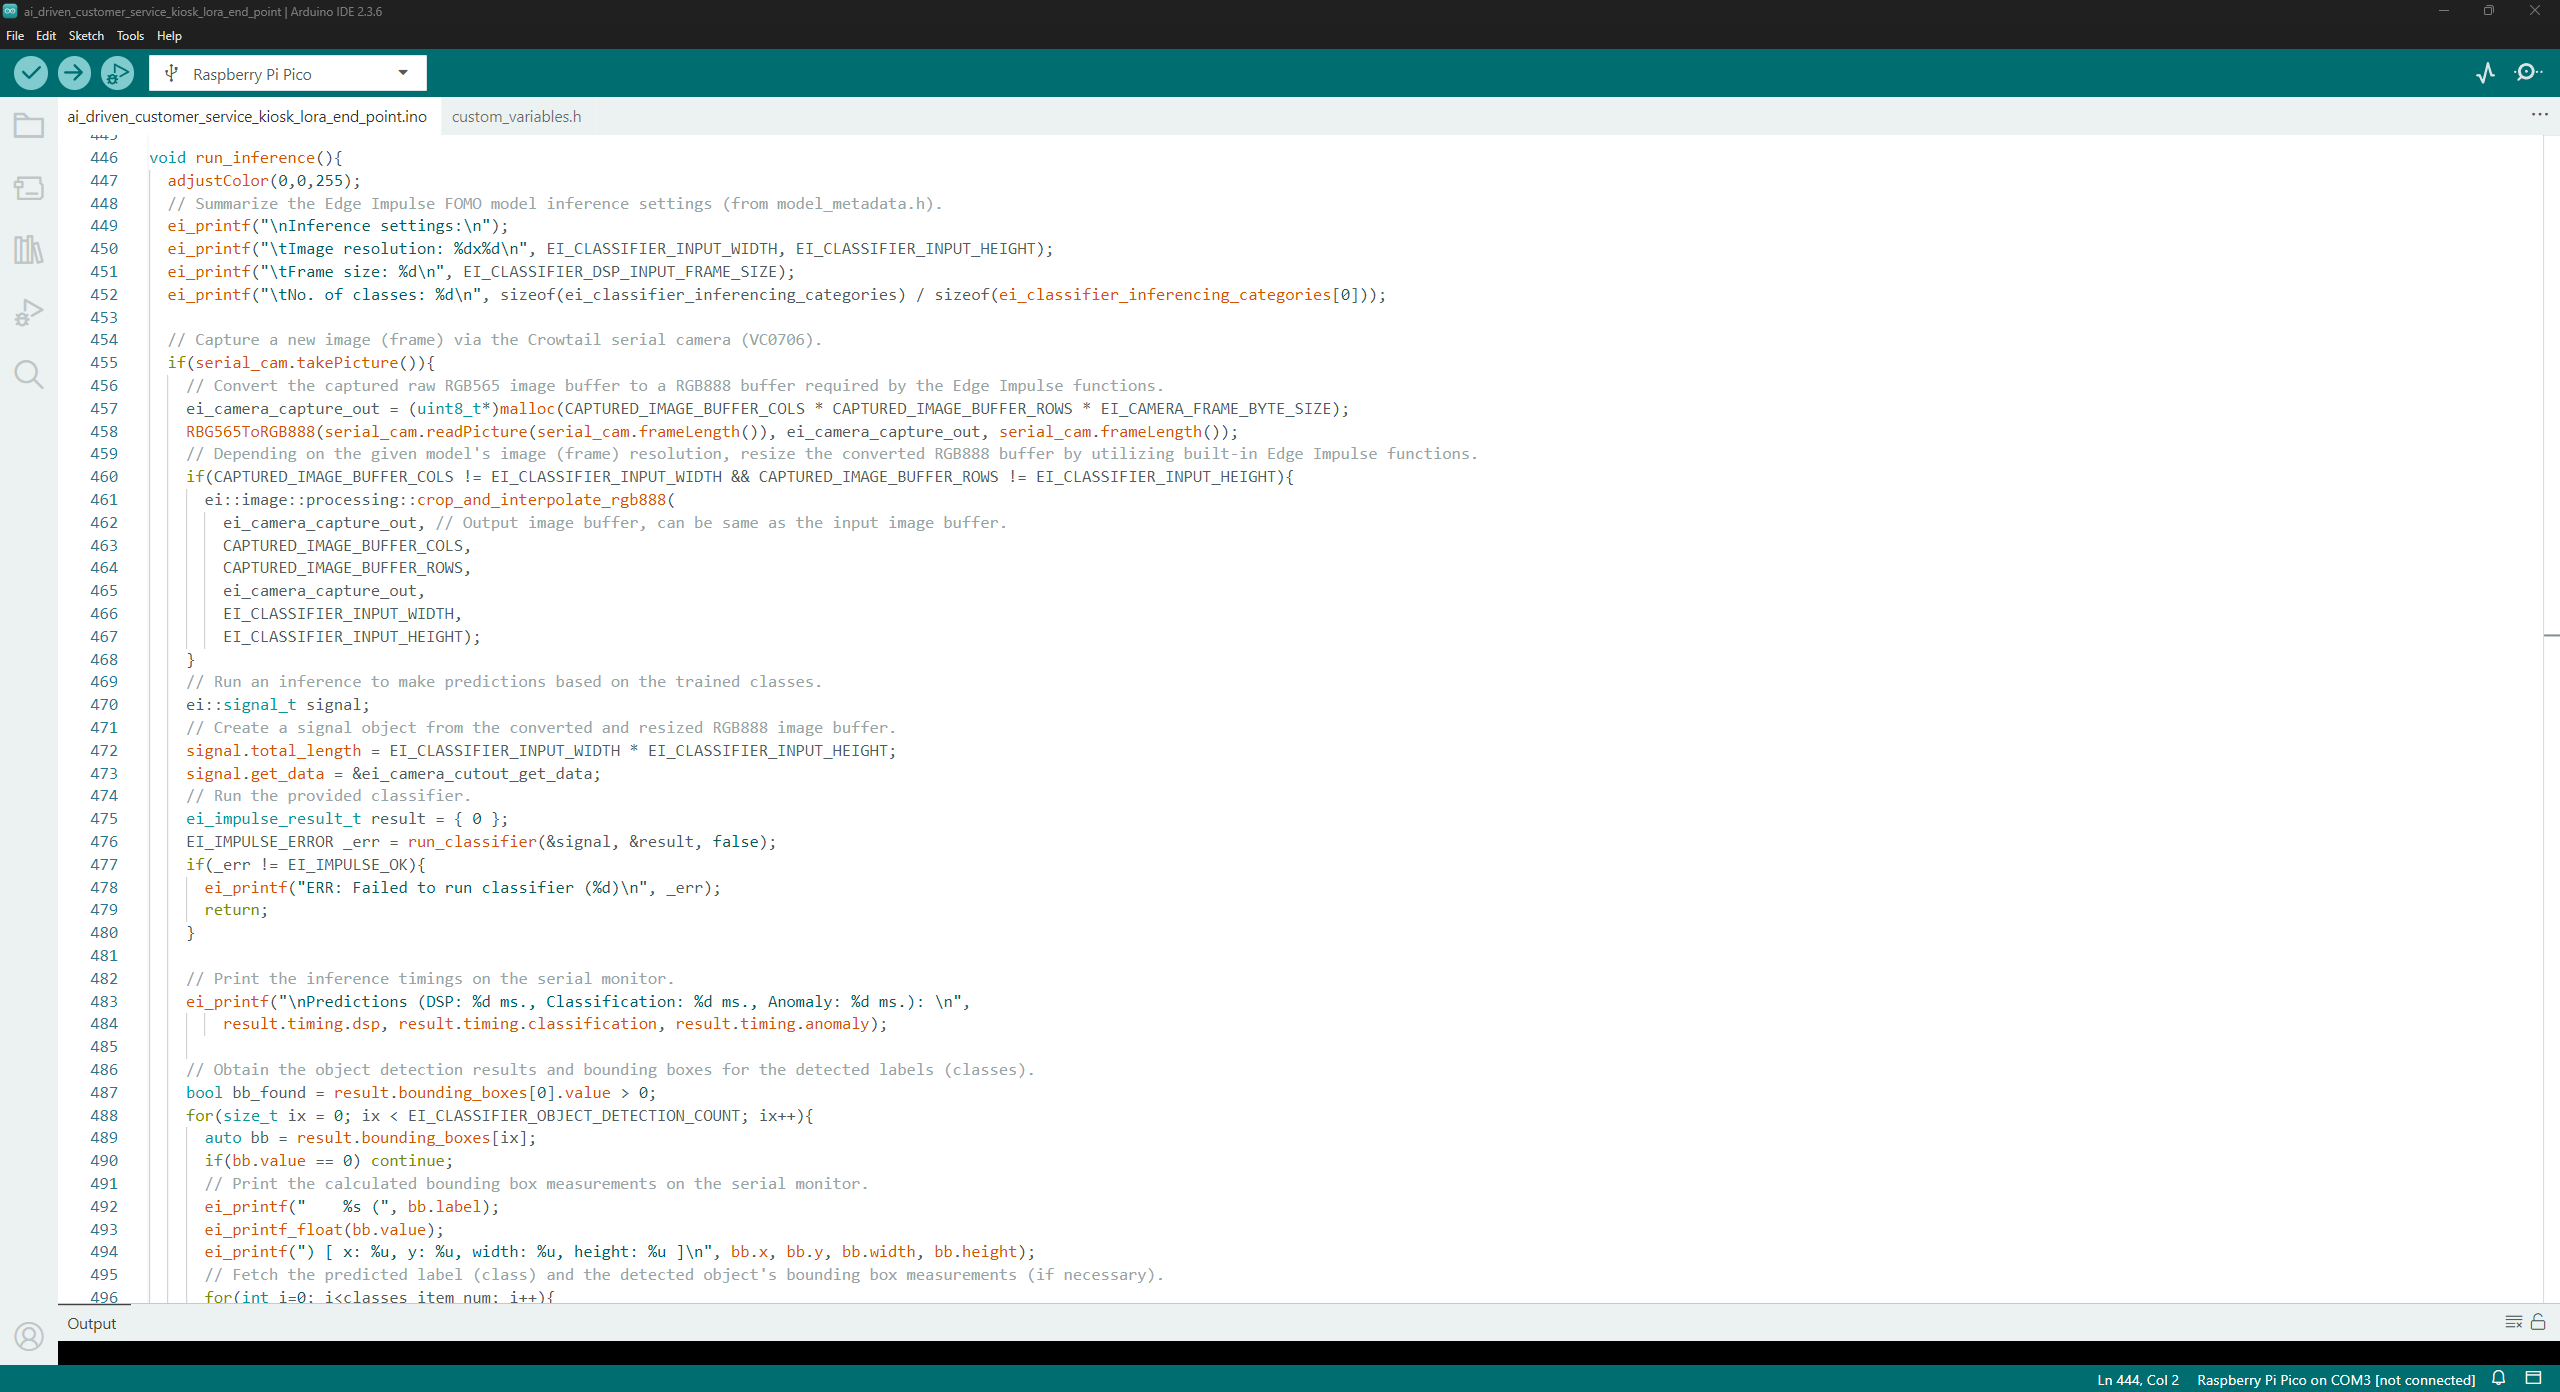
Task: Open the Sketch menu
Action: coord(86,36)
